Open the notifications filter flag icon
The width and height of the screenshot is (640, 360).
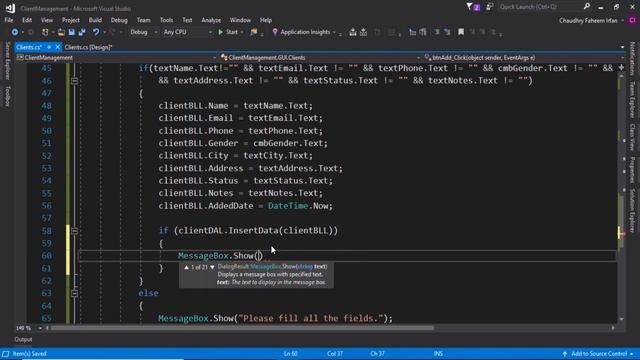pos(473,7)
